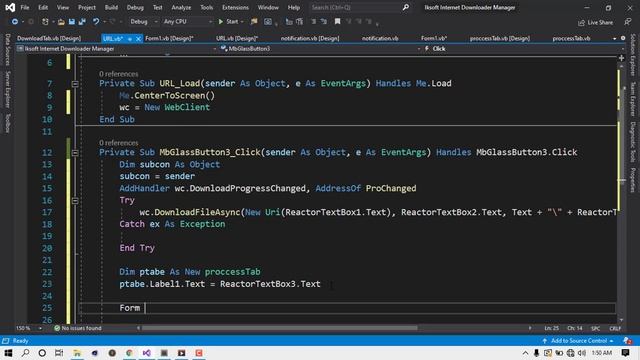
Task: Click Add to Source Control button
Action: click(x=578, y=341)
